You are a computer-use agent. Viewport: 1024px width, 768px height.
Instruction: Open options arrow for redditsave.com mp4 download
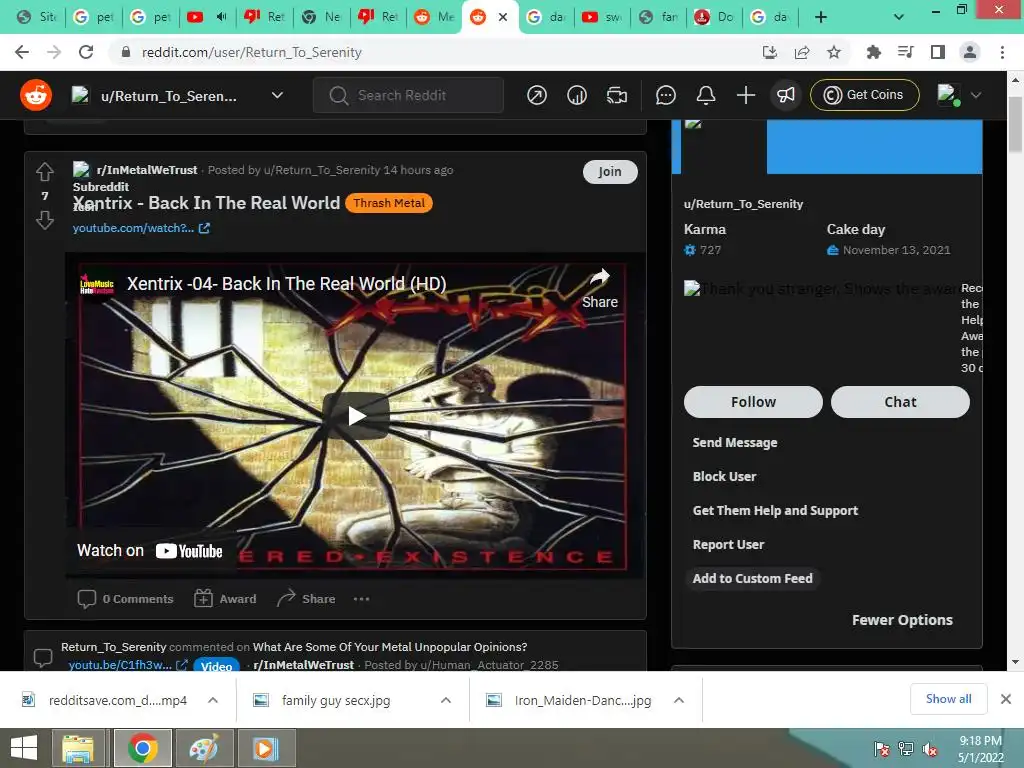(x=213, y=700)
